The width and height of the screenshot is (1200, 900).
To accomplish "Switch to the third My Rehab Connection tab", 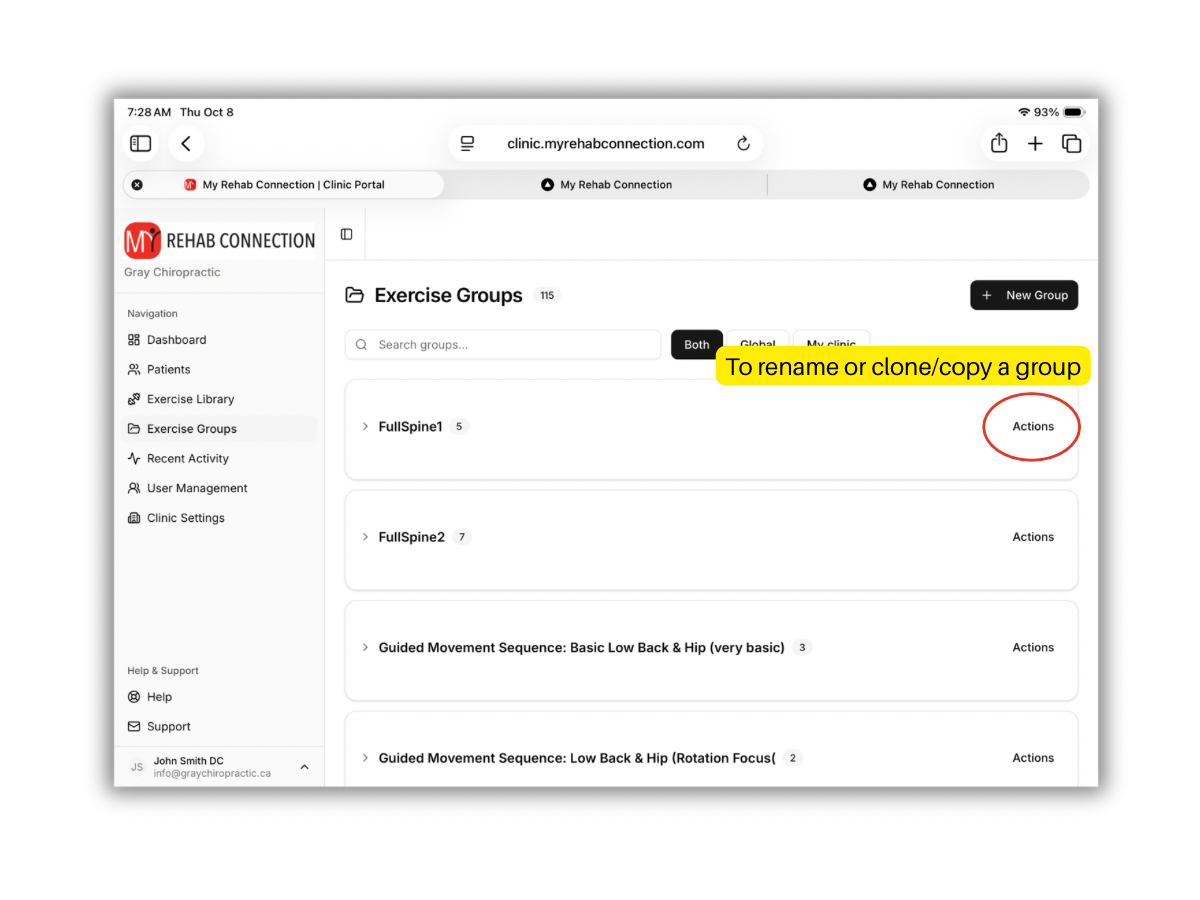I will 928,185.
